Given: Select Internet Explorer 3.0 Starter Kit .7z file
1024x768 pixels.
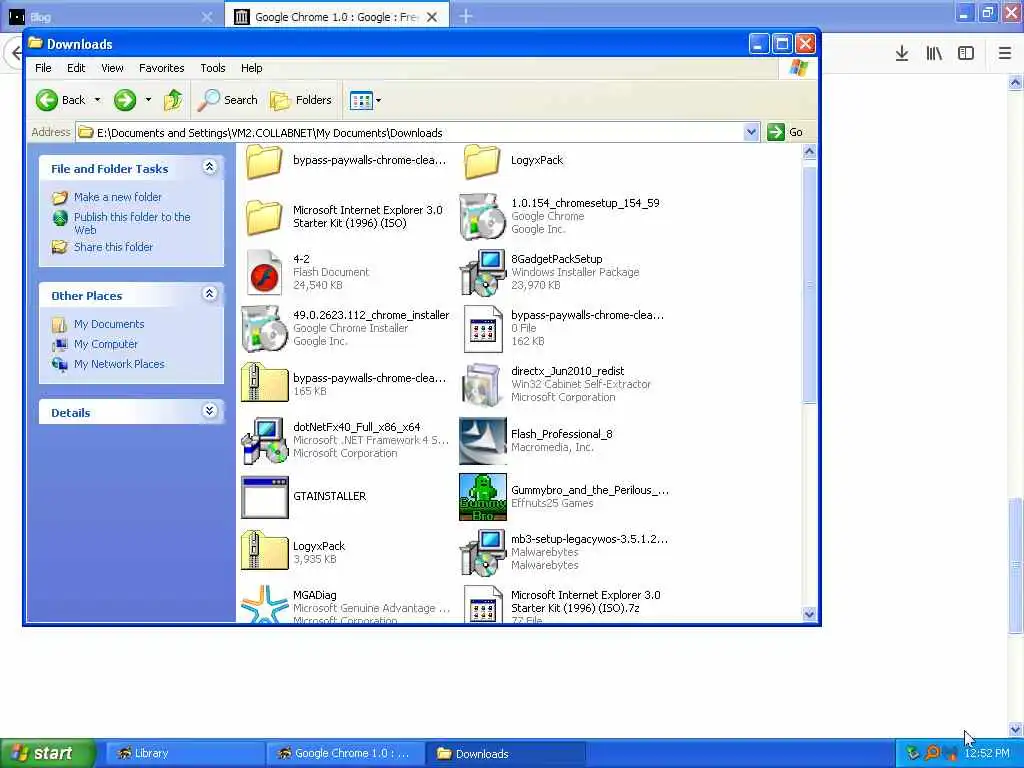Looking at the screenshot, I should point(483,604).
